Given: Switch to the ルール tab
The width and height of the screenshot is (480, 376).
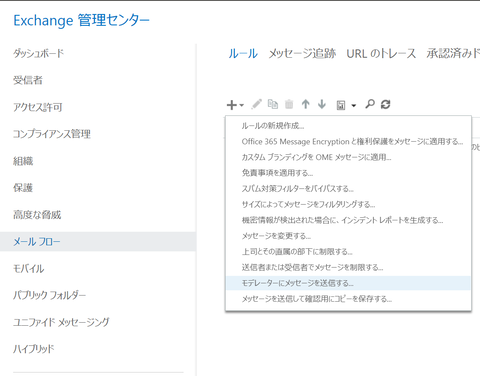Looking at the screenshot, I should click(x=243, y=54).
